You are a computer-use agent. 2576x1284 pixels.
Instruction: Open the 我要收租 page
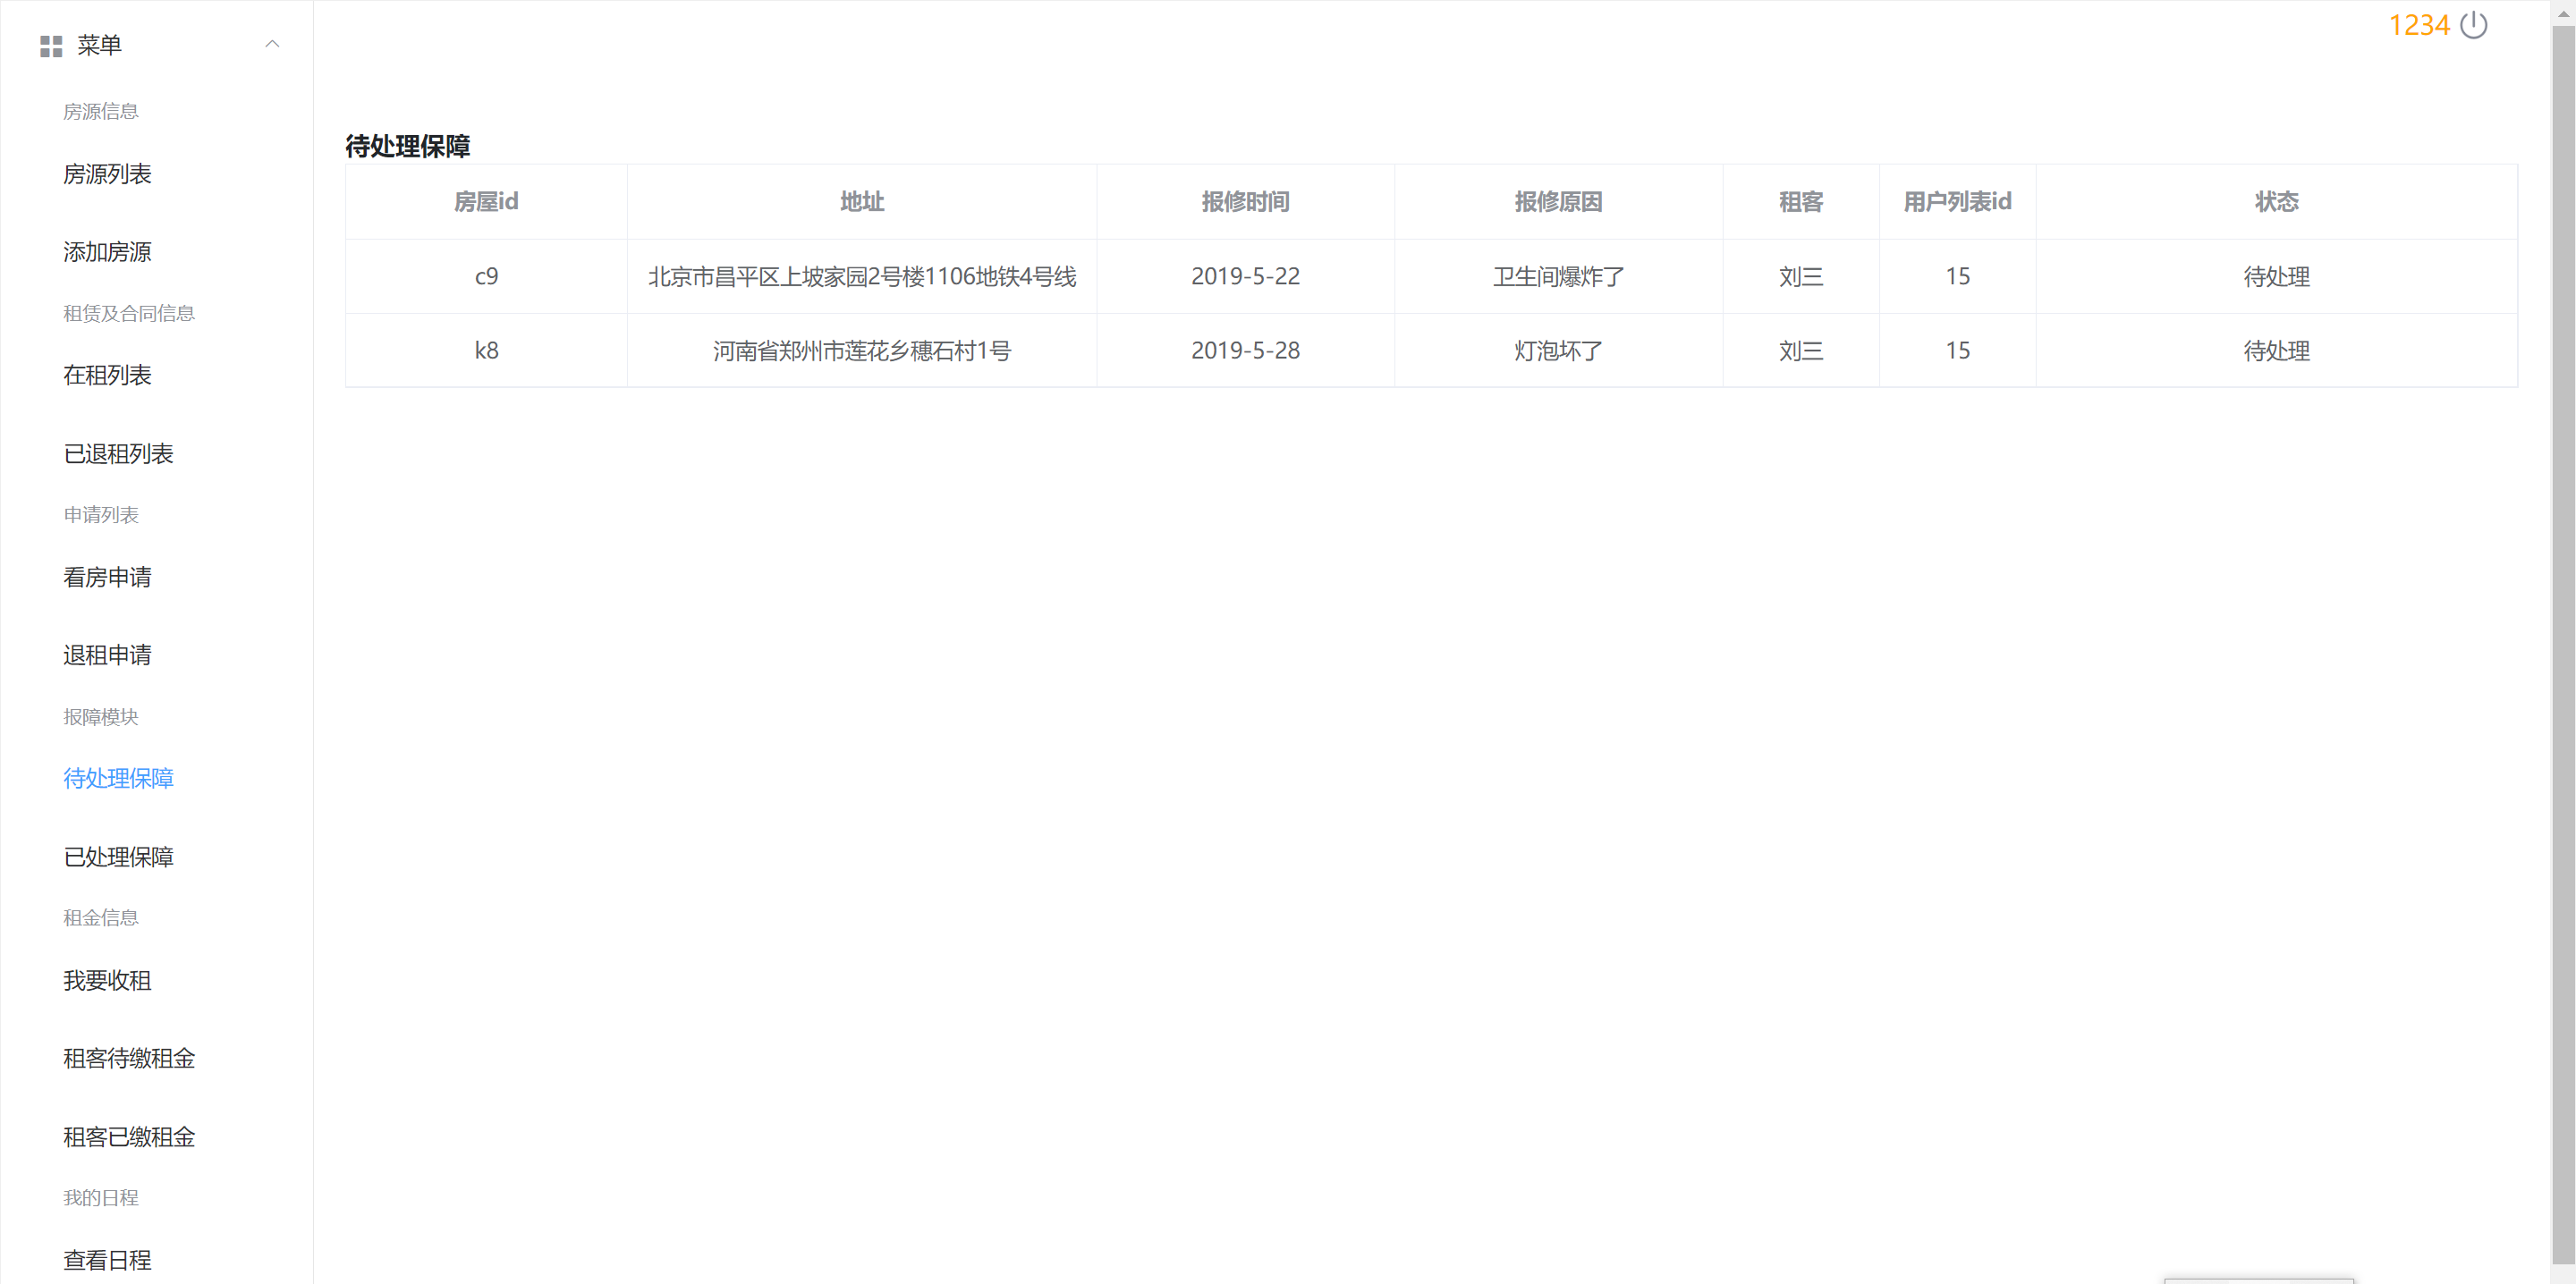(x=106, y=981)
